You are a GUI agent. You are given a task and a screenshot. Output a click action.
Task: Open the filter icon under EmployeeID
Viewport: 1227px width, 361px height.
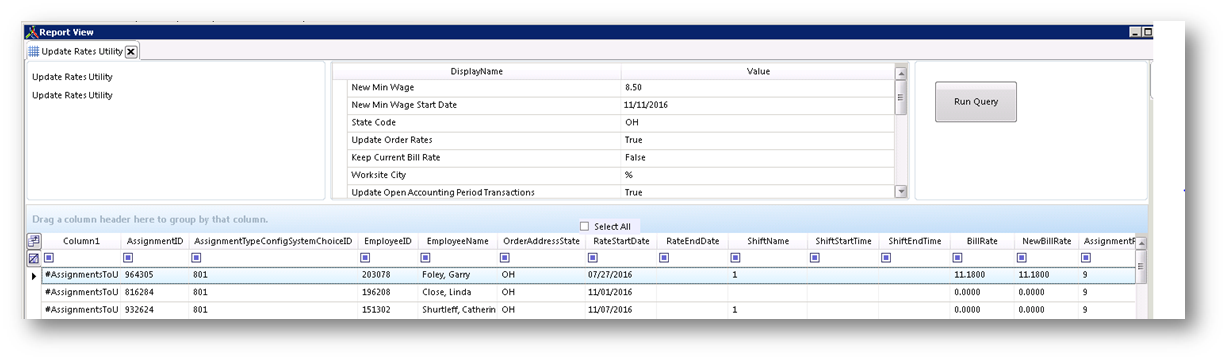pyautogui.click(x=366, y=258)
